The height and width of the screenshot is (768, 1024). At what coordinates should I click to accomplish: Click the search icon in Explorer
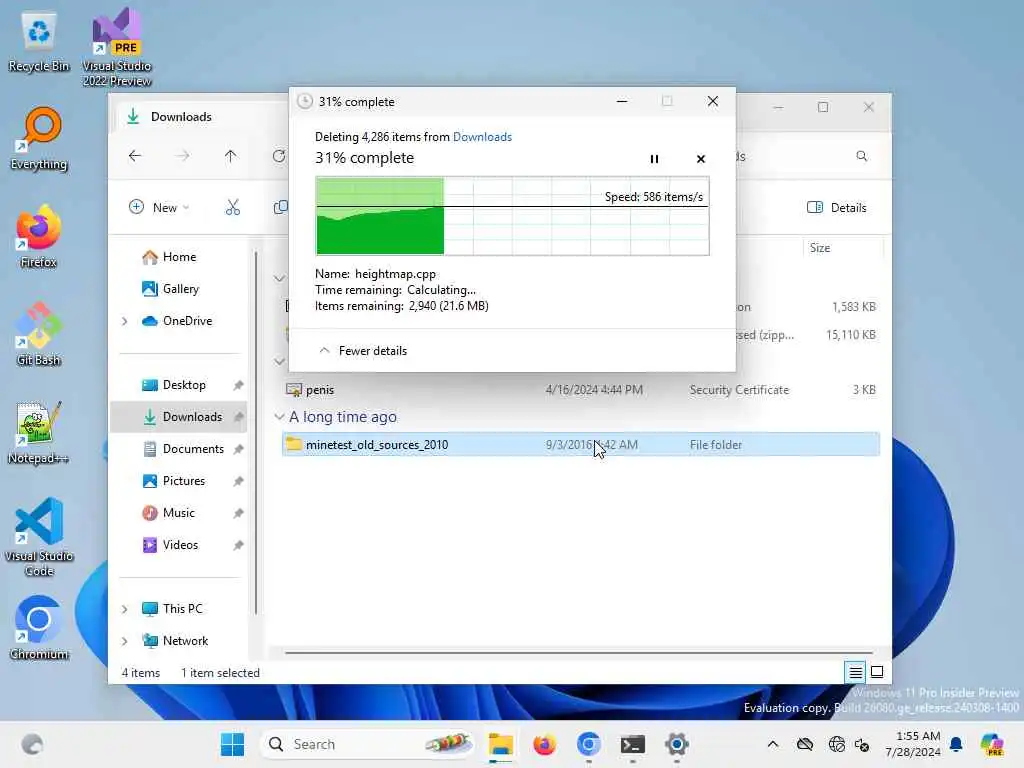(861, 155)
